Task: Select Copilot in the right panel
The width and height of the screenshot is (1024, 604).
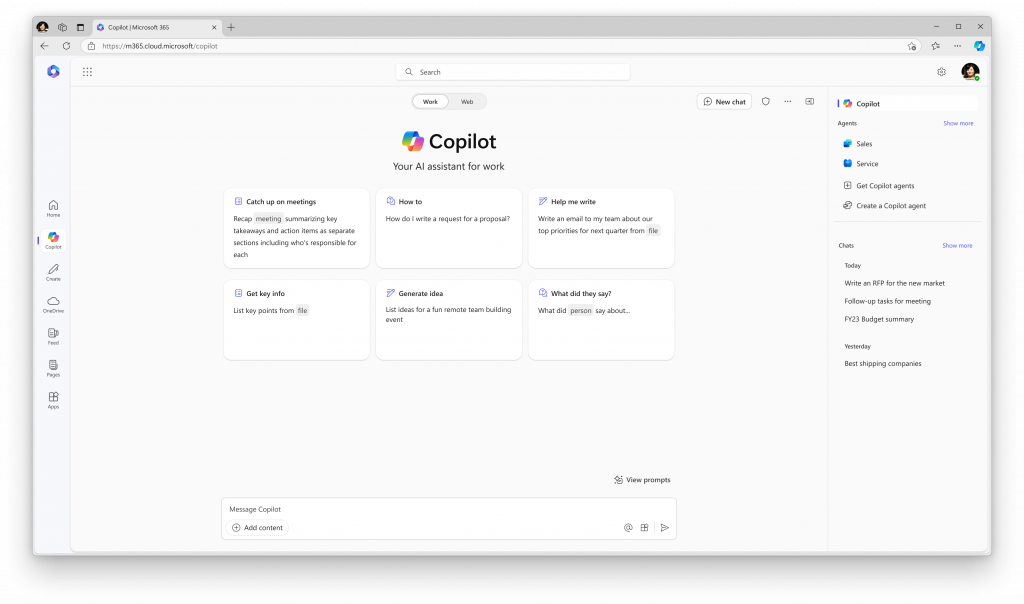Action: click(907, 104)
